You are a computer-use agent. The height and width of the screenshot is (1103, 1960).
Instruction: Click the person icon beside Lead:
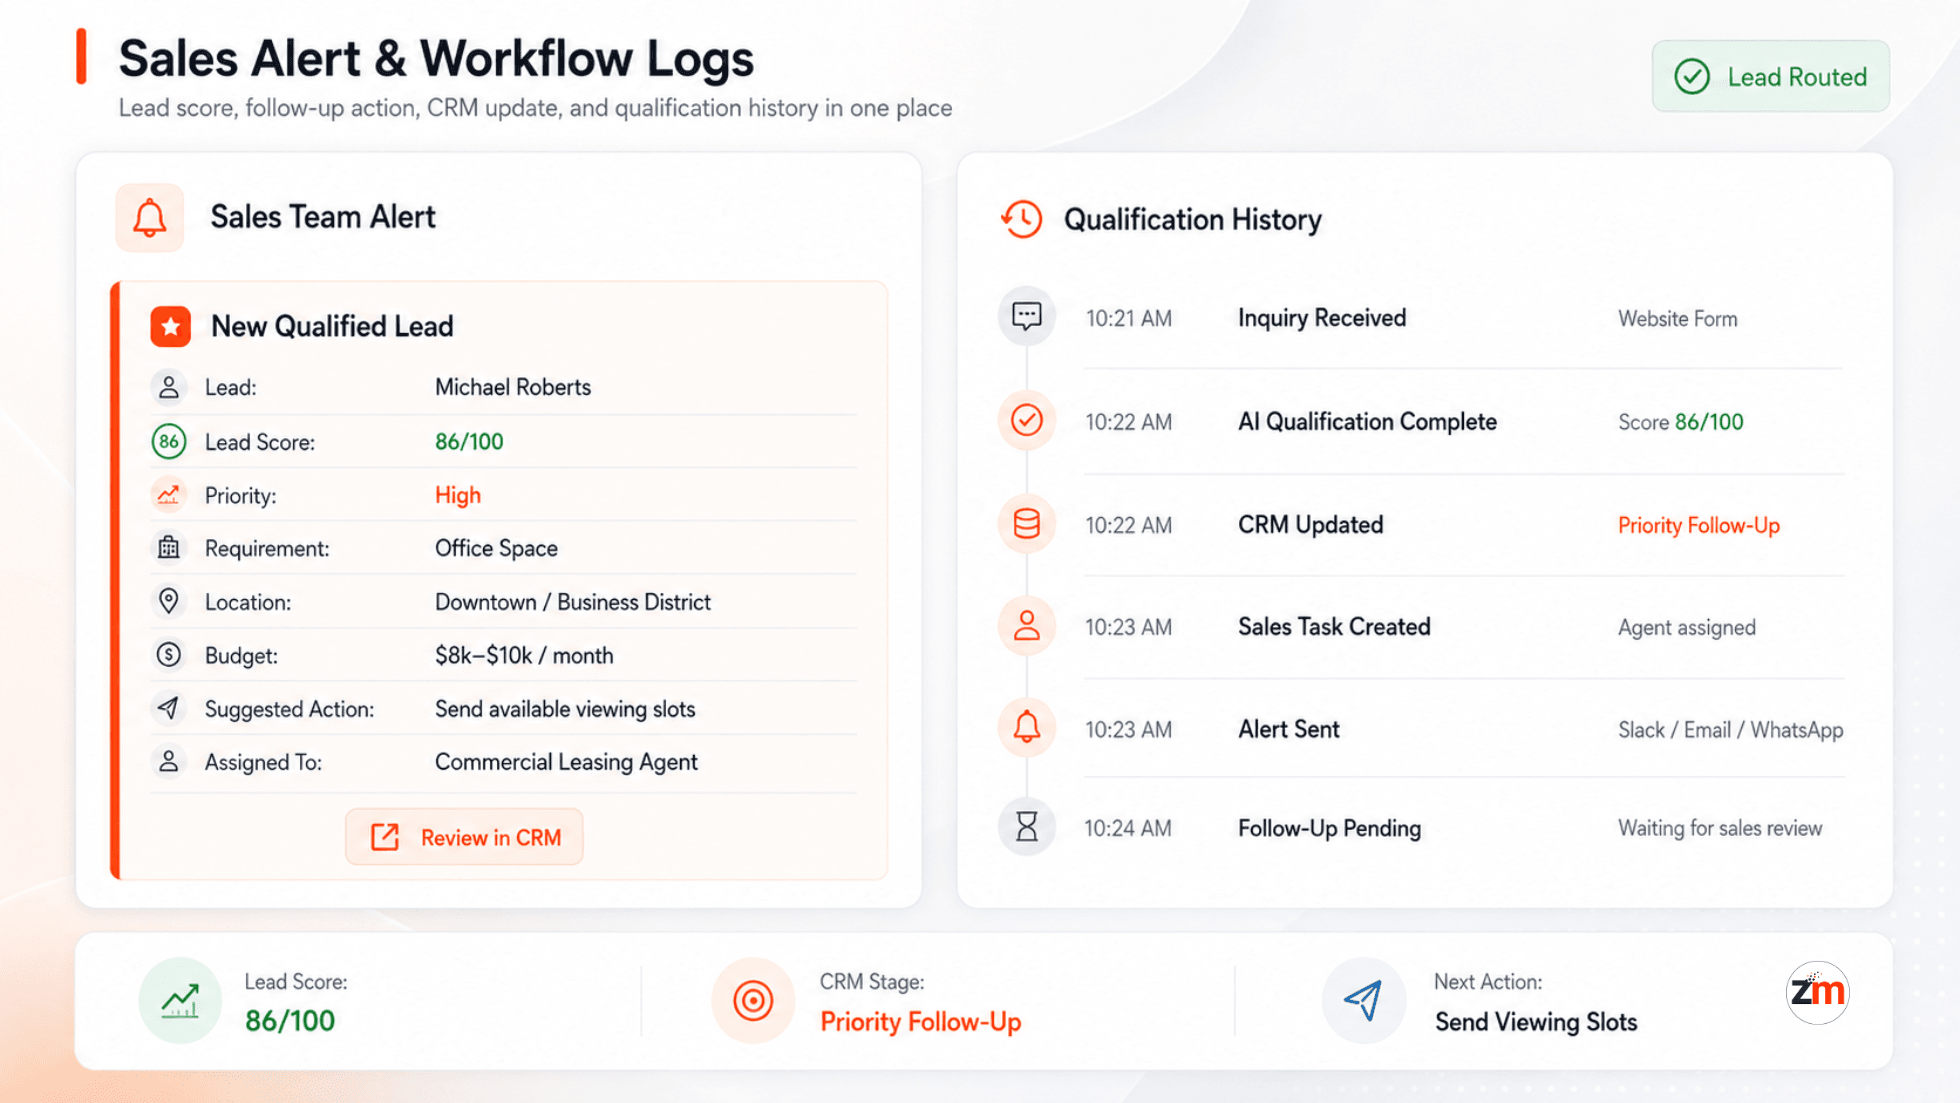pos(169,387)
